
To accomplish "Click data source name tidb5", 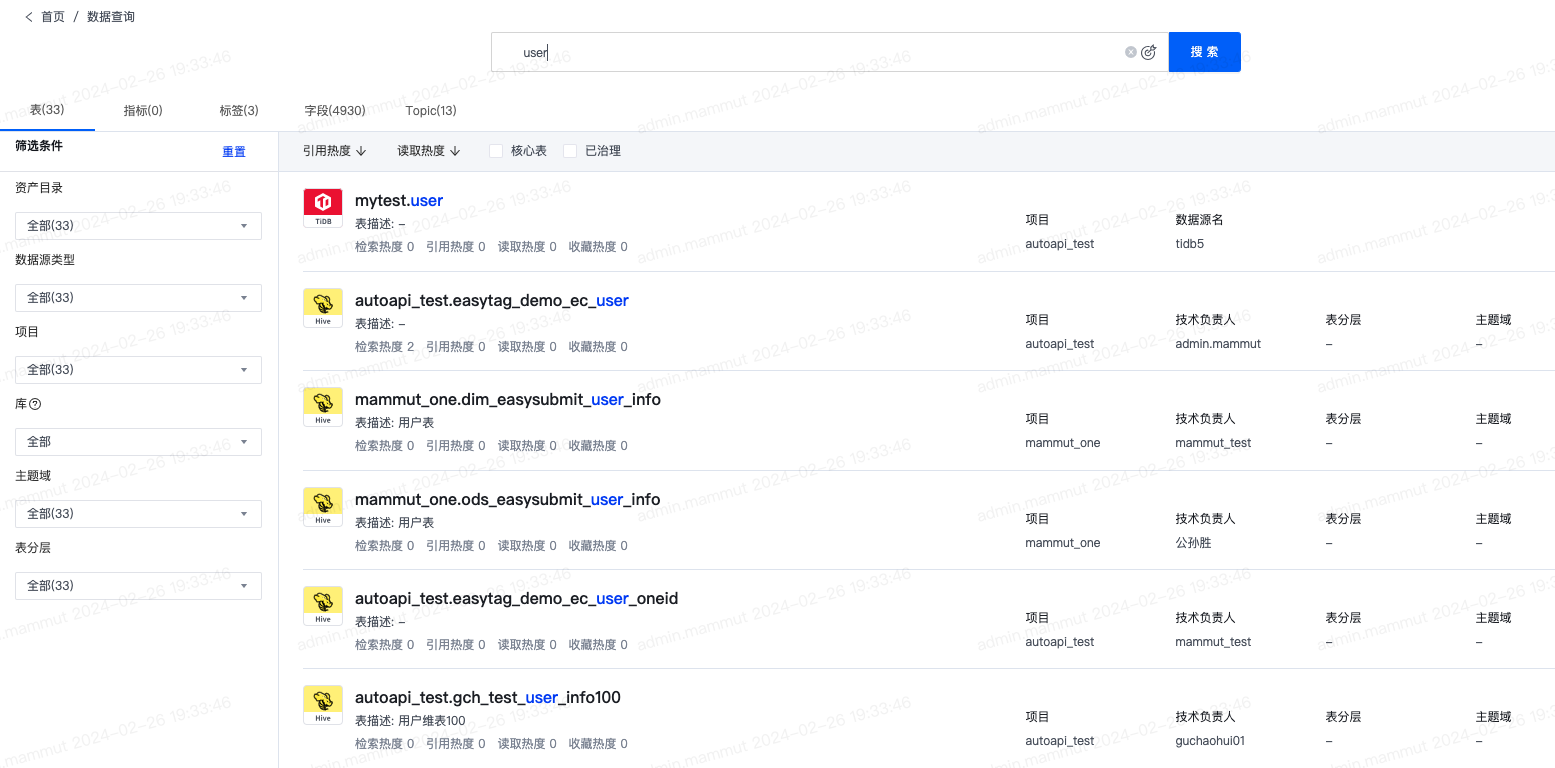I will tap(1190, 243).
